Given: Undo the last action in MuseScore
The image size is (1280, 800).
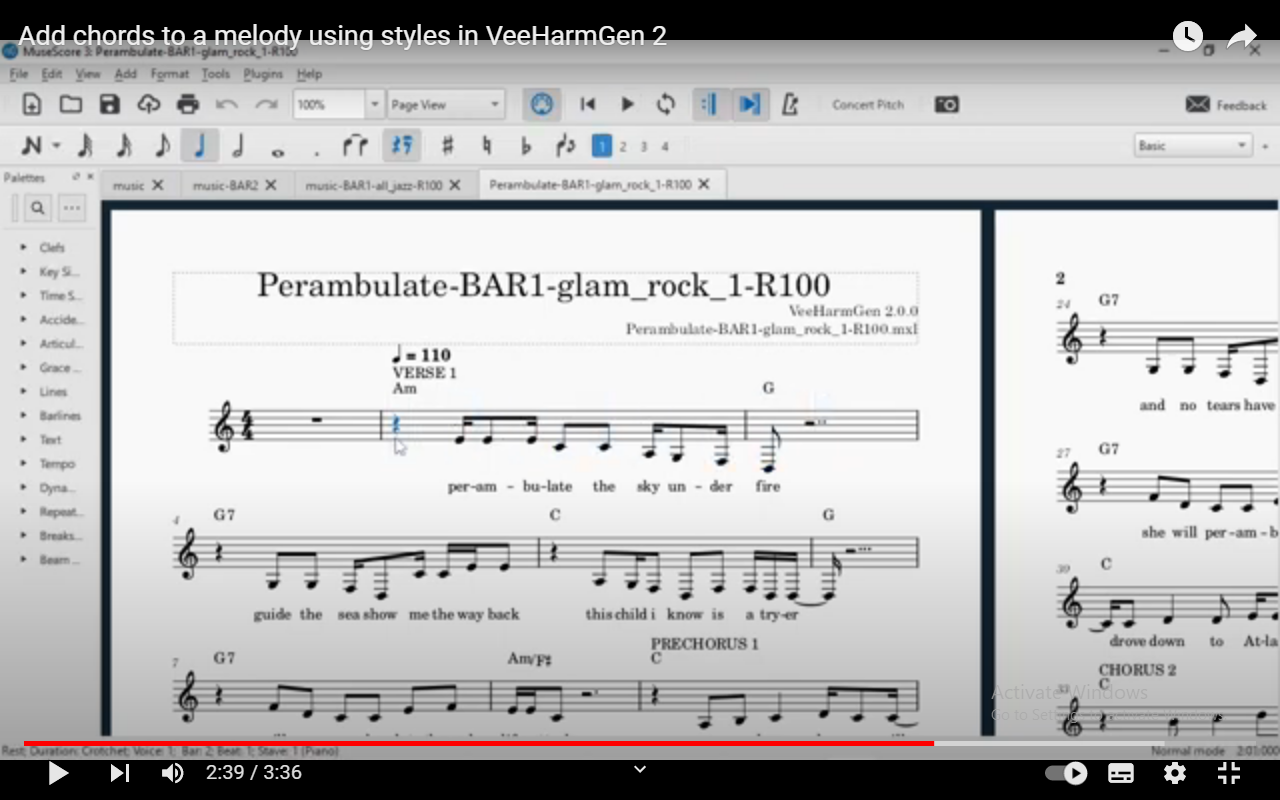Looking at the screenshot, I should [227, 104].
